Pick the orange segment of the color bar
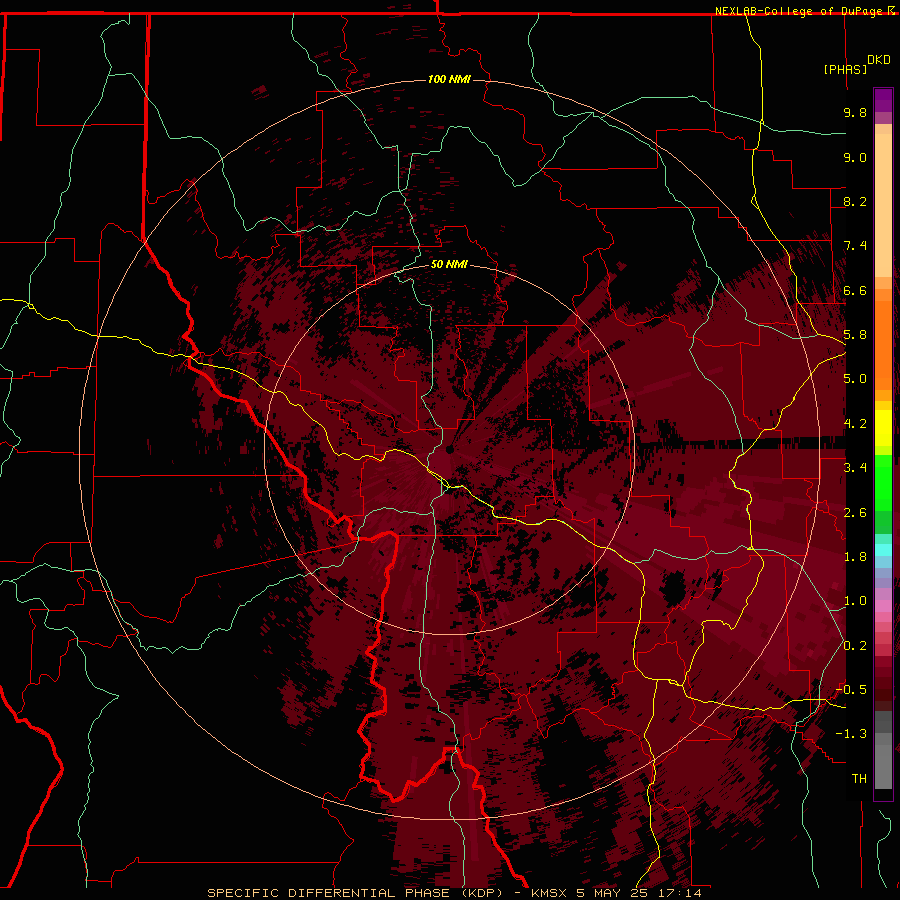The width and height of the screenshot is (900, 900). pos(883,344)
